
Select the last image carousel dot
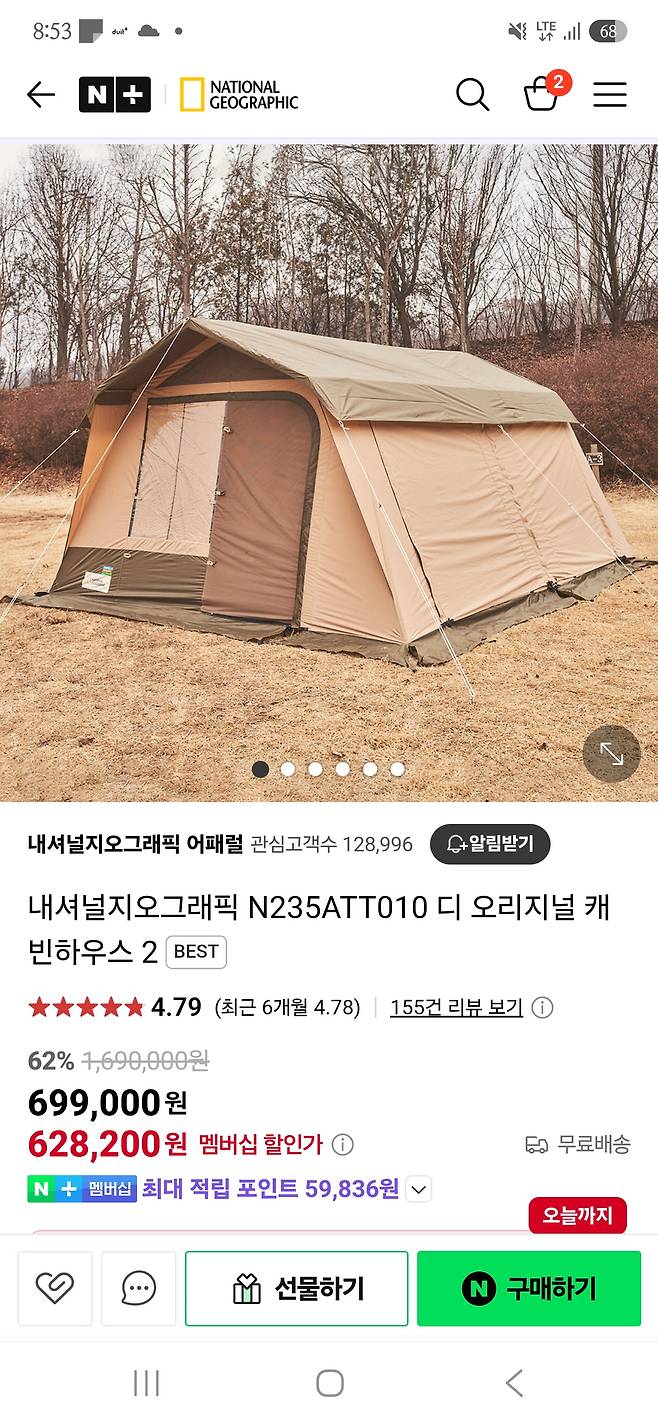point(397,769)
